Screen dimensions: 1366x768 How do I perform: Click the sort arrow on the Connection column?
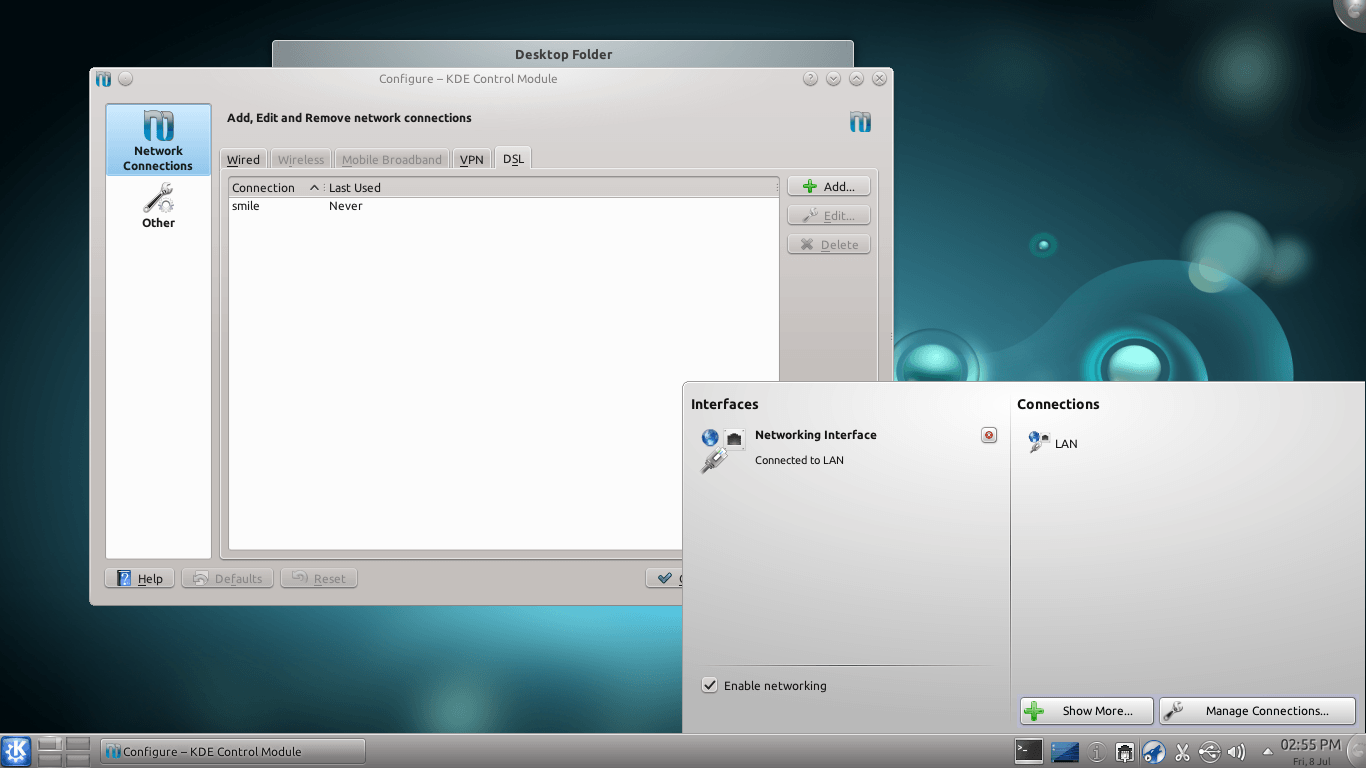[314, 188]
